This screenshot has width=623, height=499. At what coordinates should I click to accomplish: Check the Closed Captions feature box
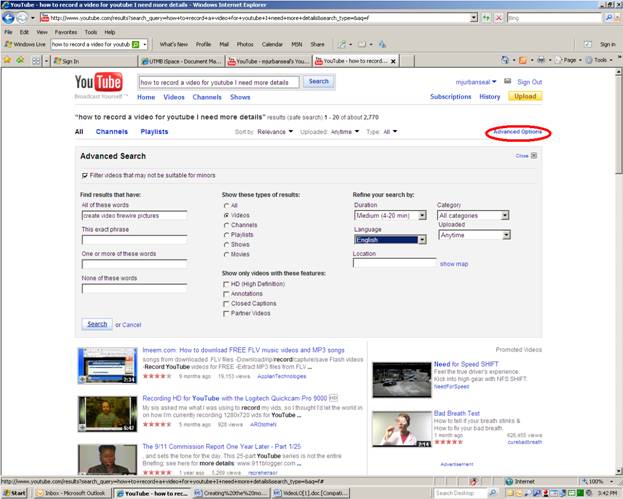[x=226, y=303]
